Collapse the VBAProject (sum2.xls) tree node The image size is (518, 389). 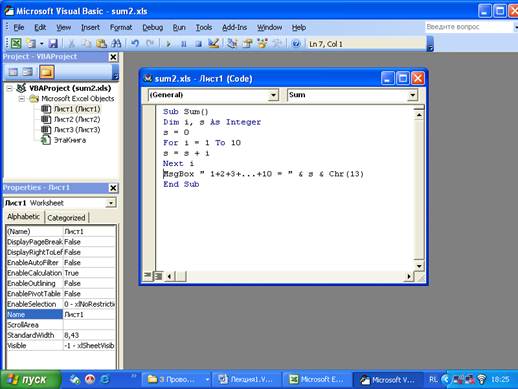10,88
